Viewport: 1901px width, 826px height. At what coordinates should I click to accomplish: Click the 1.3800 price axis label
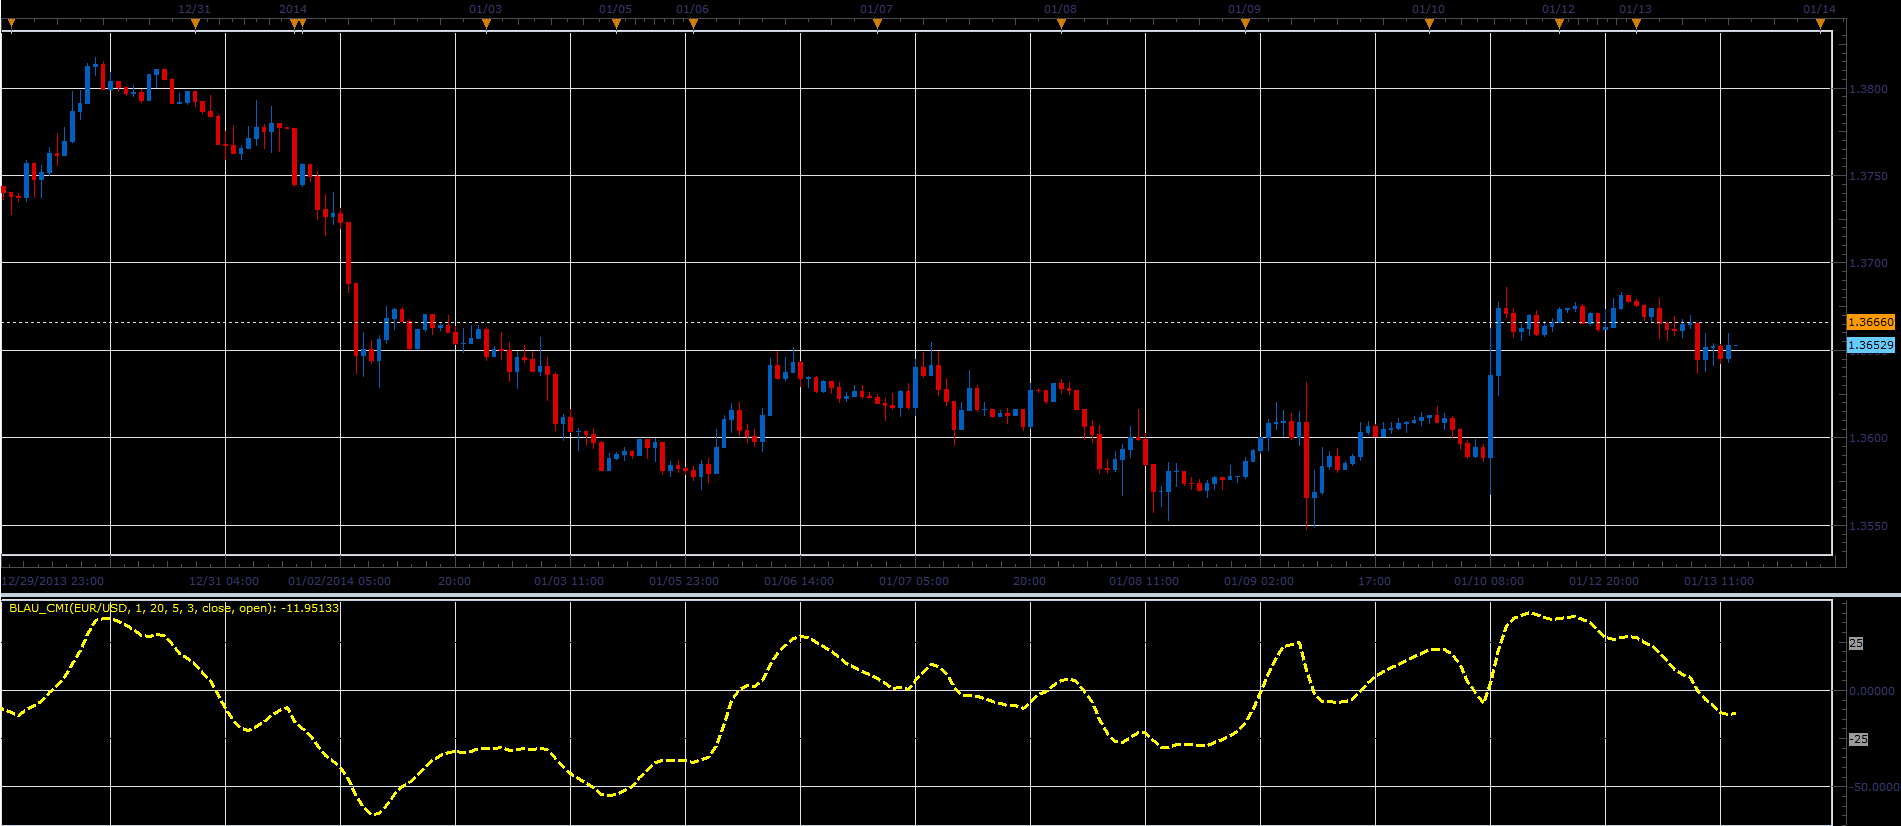tap(1868, 89)
